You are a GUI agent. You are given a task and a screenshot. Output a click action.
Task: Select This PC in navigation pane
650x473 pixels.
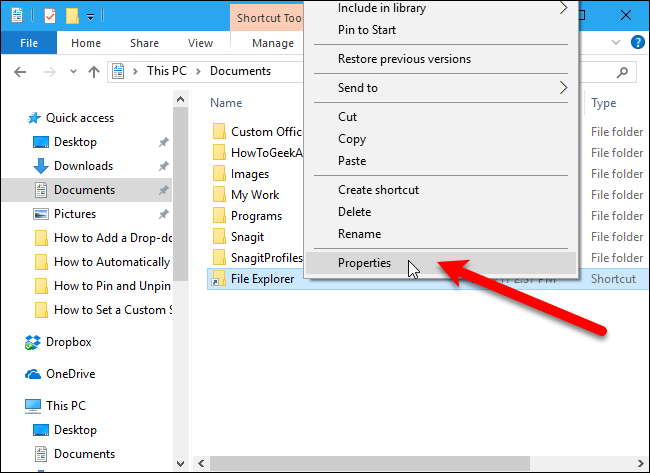65,406
